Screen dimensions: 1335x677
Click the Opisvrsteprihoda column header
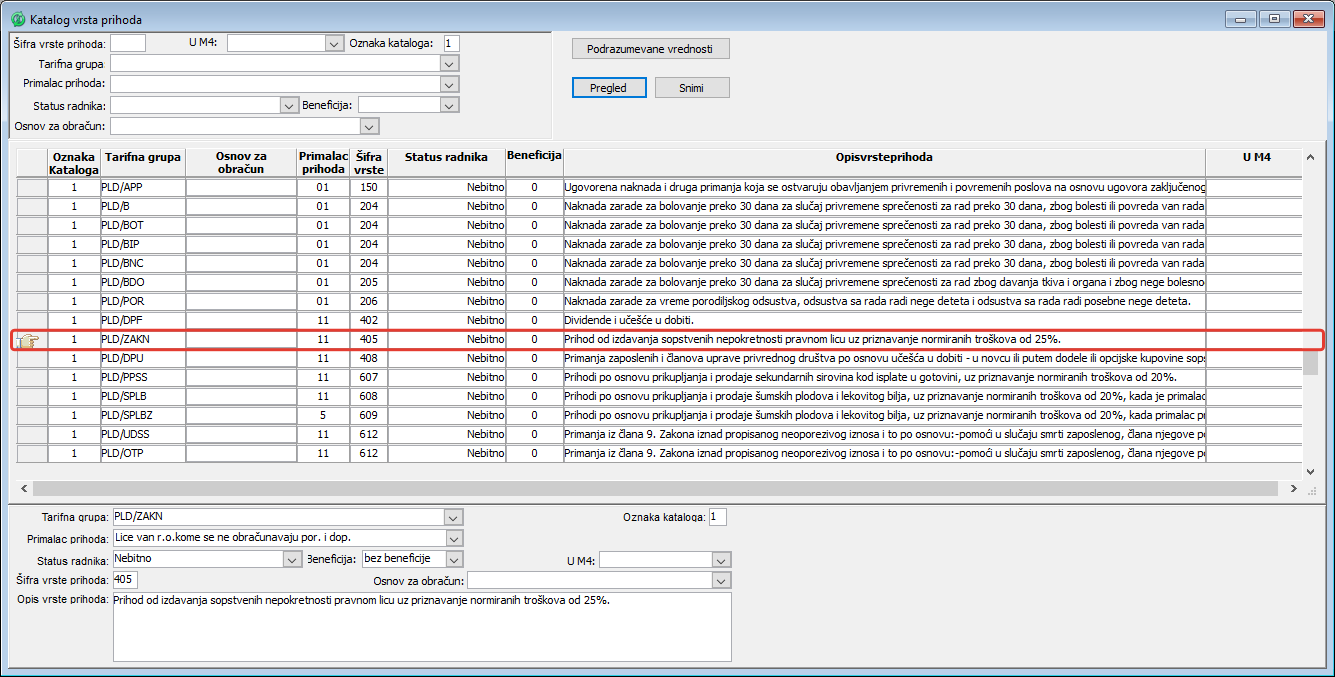click(884, 157)
